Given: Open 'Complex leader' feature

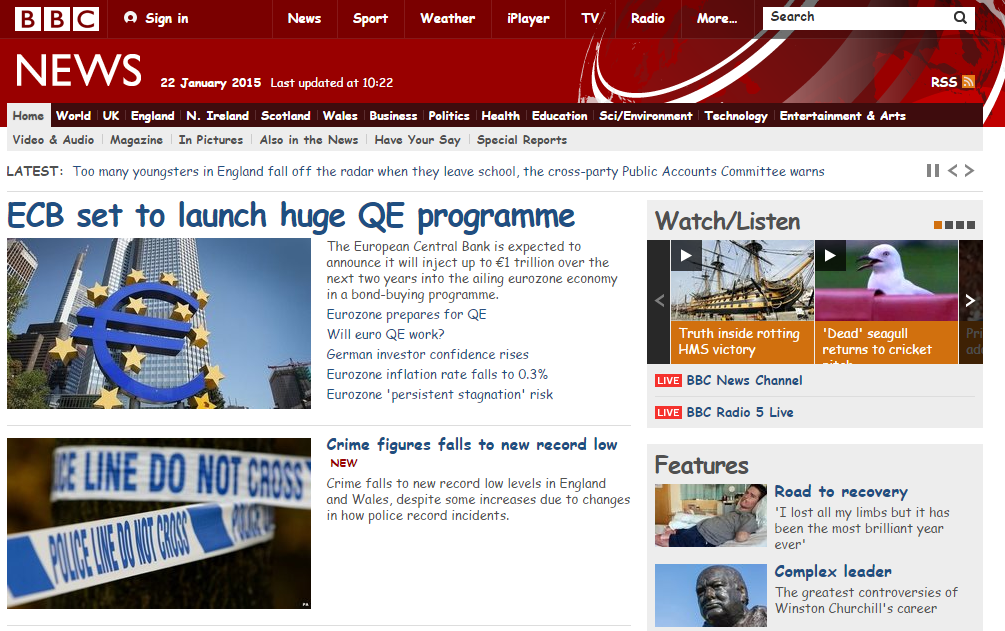Looking at the screenshot, I should pos(833,571).
